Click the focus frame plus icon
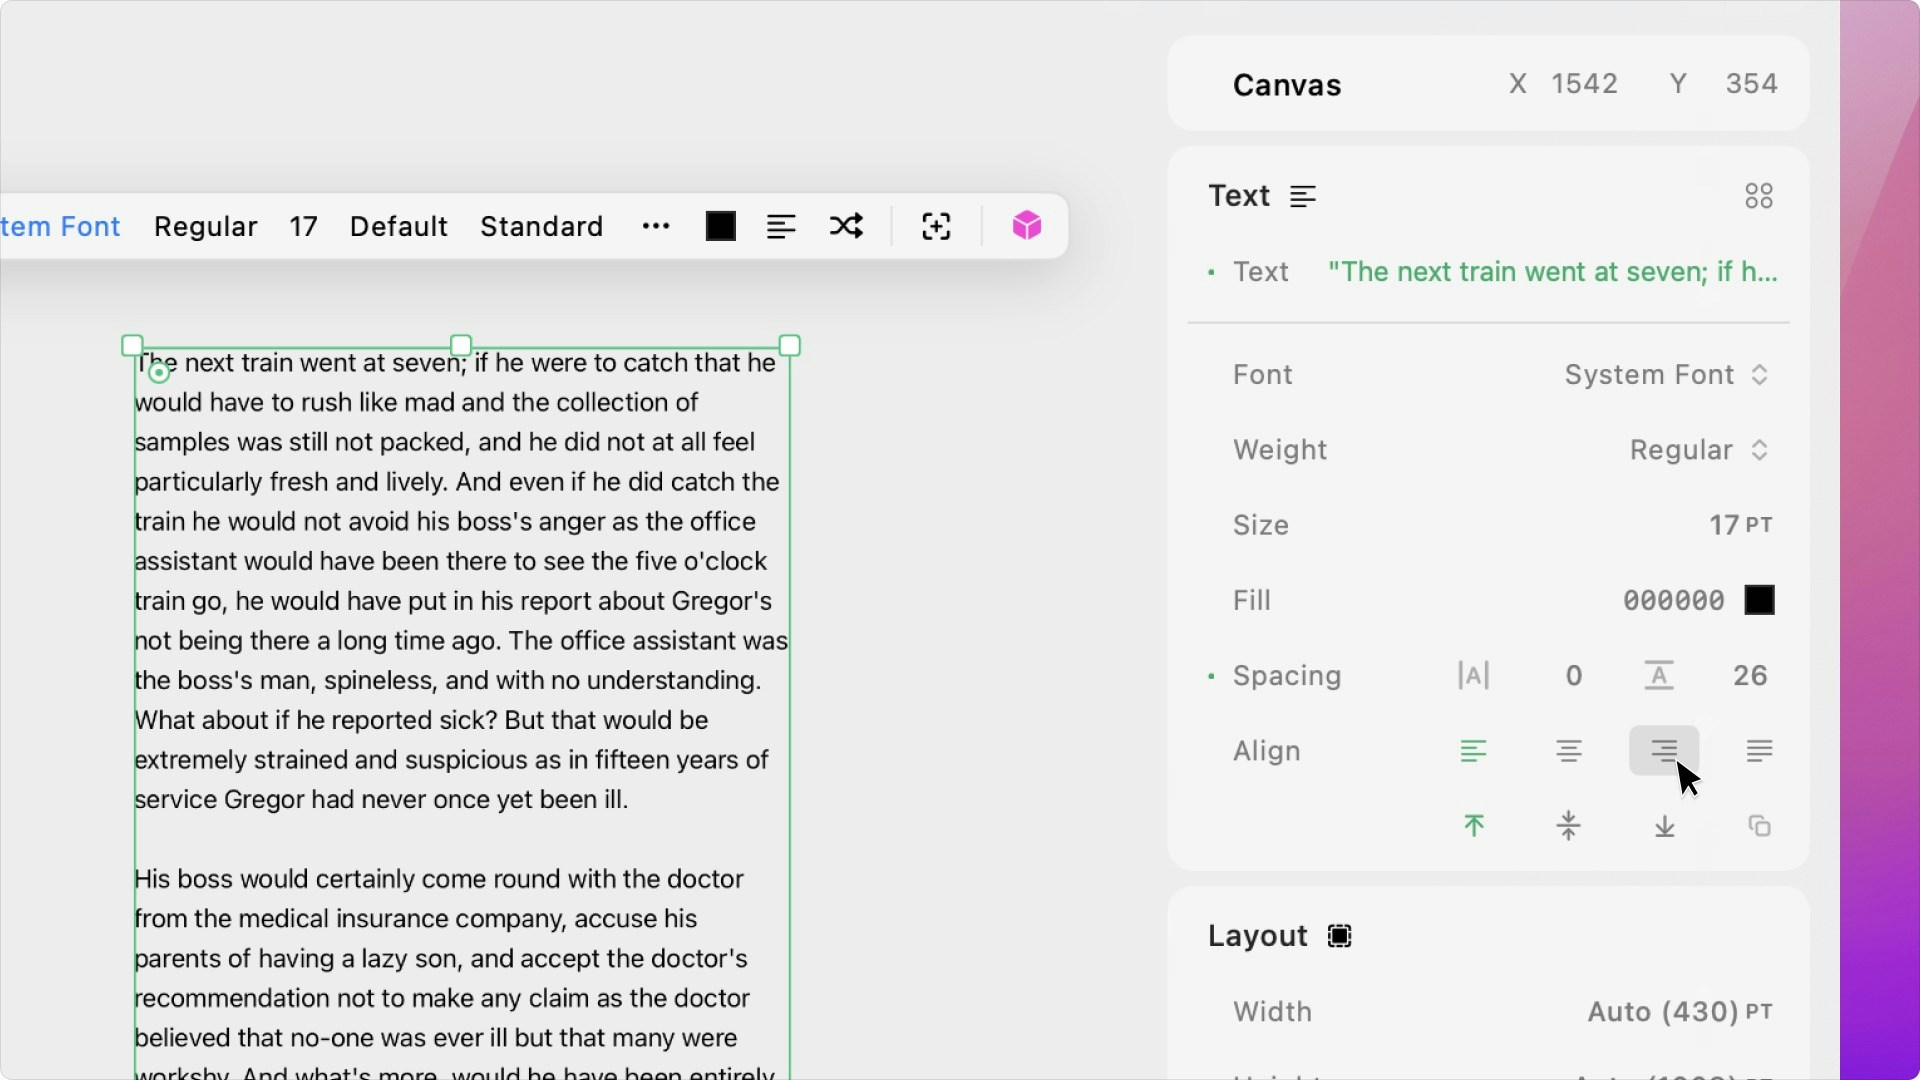Viewport: 1920px width, 1080px height. 936,226
